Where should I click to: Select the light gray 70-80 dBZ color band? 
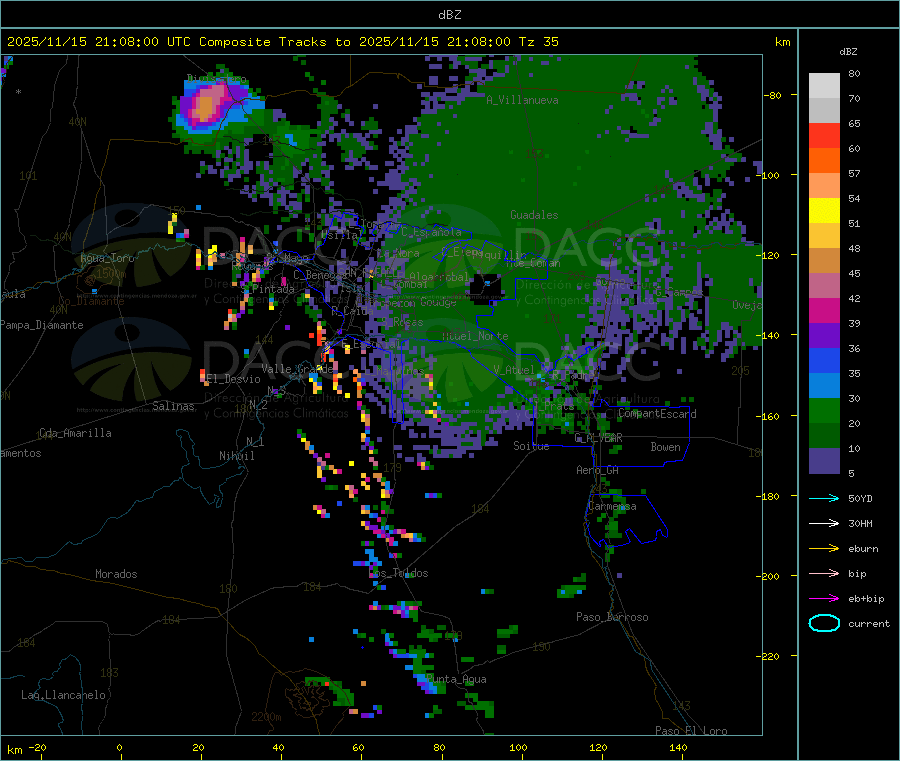(x=824, y=86)
